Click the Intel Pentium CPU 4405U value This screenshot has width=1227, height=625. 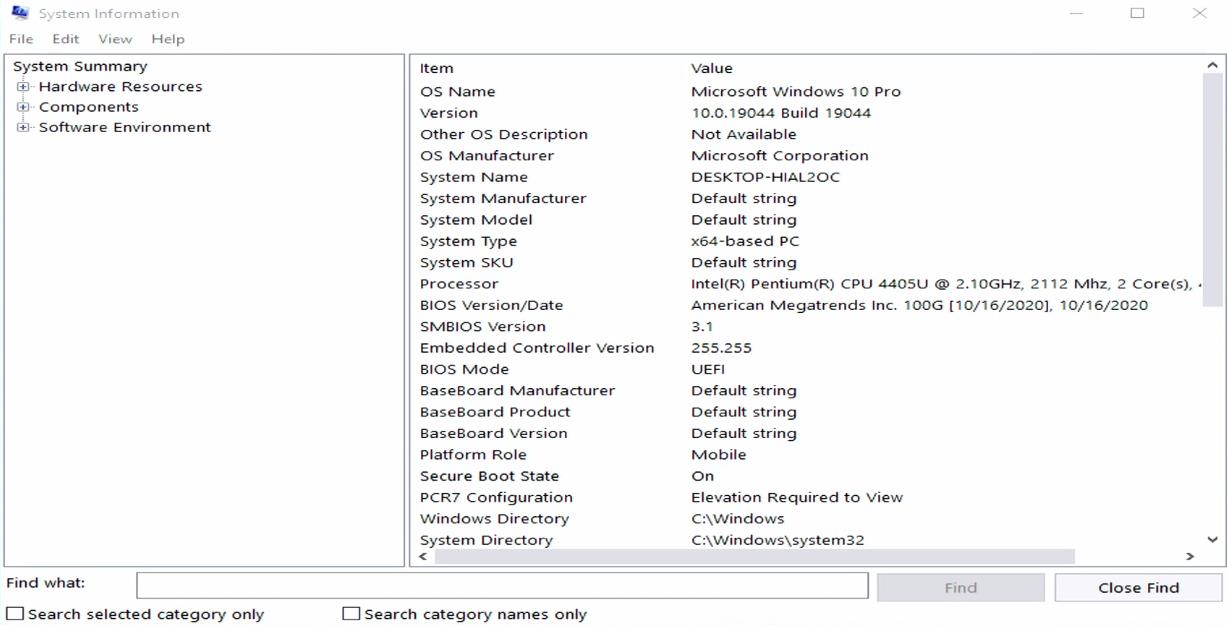tap(946, 284)
